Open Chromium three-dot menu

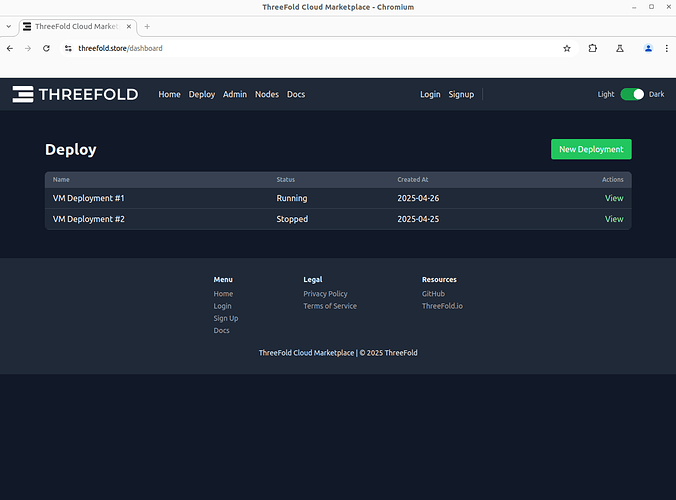[667, 48]
